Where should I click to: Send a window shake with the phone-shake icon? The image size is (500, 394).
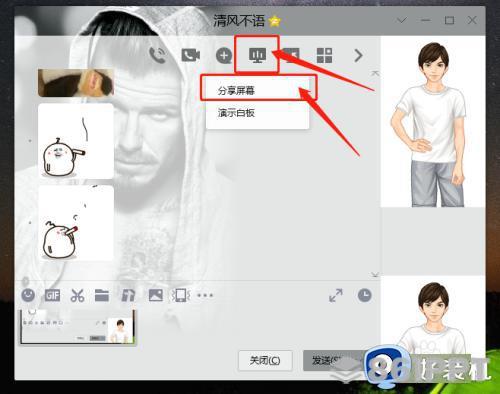tap(181, 295)
